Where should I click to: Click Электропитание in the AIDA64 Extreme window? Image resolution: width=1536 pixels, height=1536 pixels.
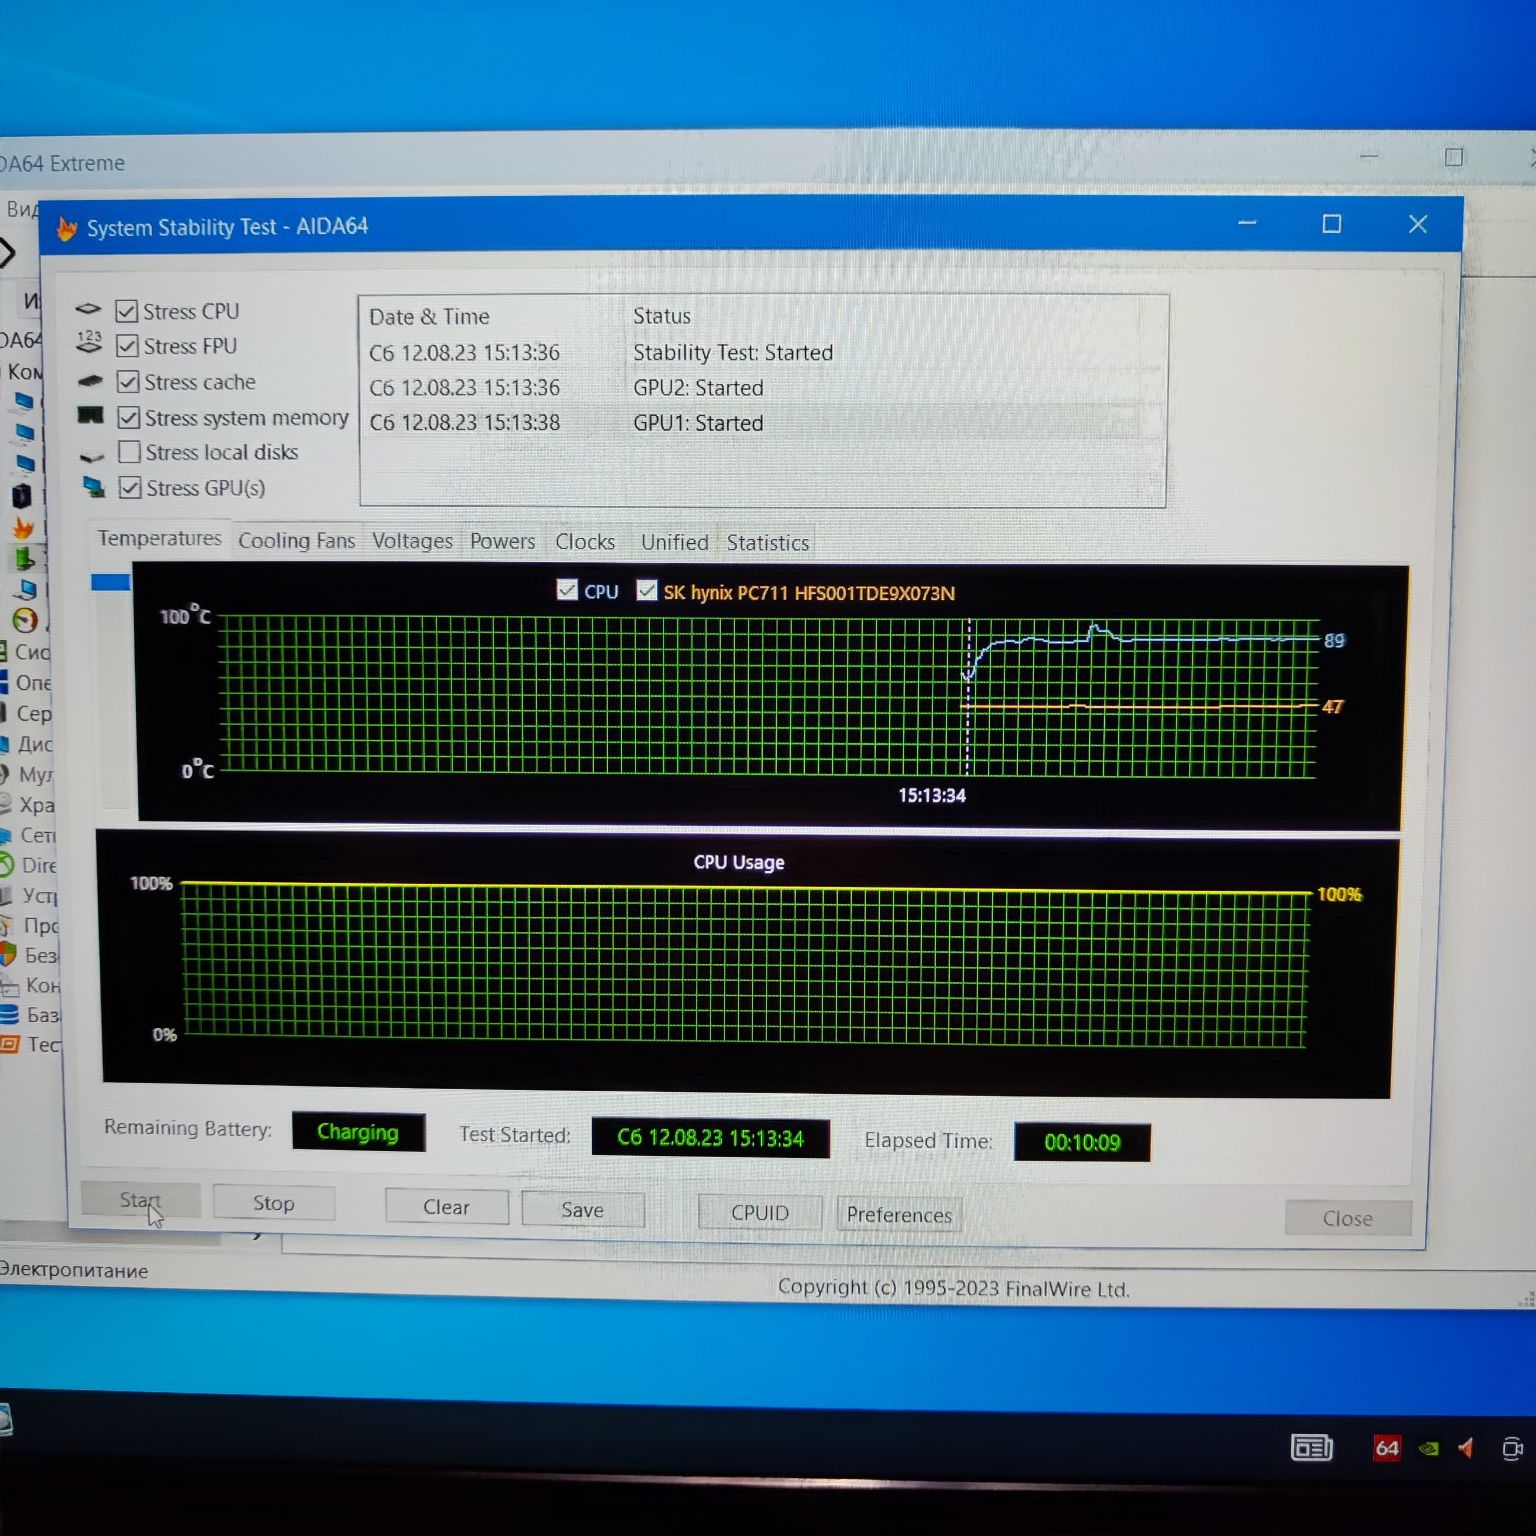click(x=74, y=1270)
